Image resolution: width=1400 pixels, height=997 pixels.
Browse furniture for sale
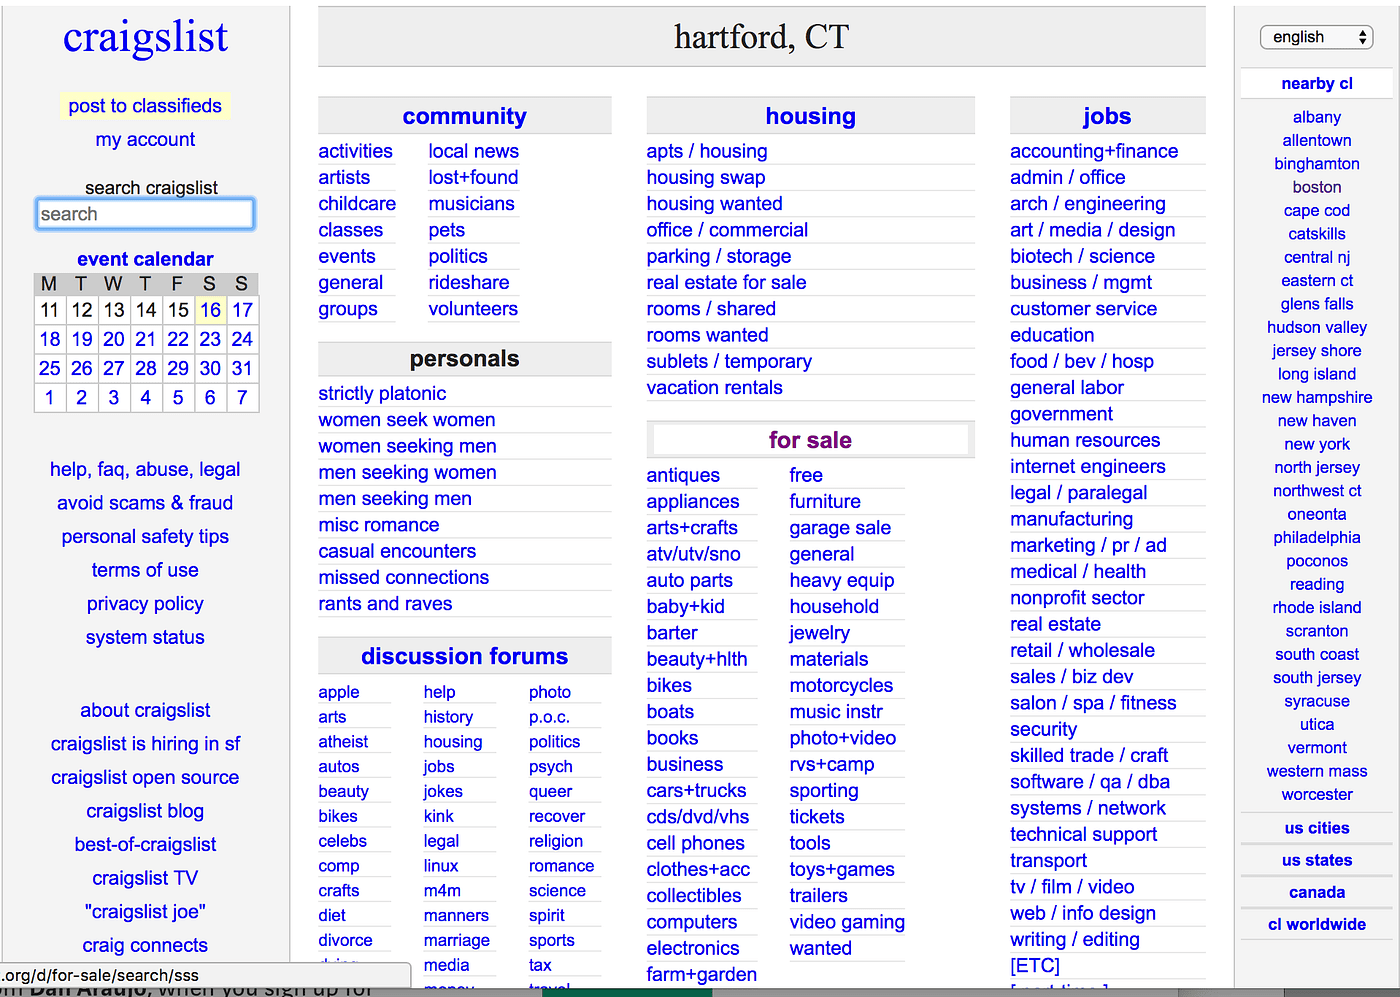click(x=825, y=501)
